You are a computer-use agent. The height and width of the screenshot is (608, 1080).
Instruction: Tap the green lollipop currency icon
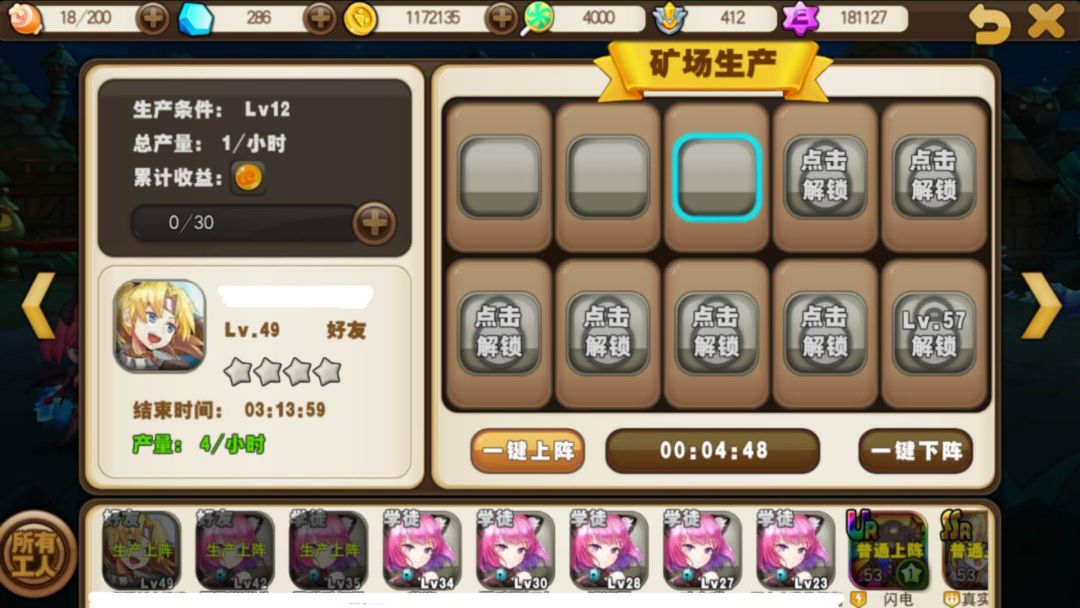[x=538, y=18]
